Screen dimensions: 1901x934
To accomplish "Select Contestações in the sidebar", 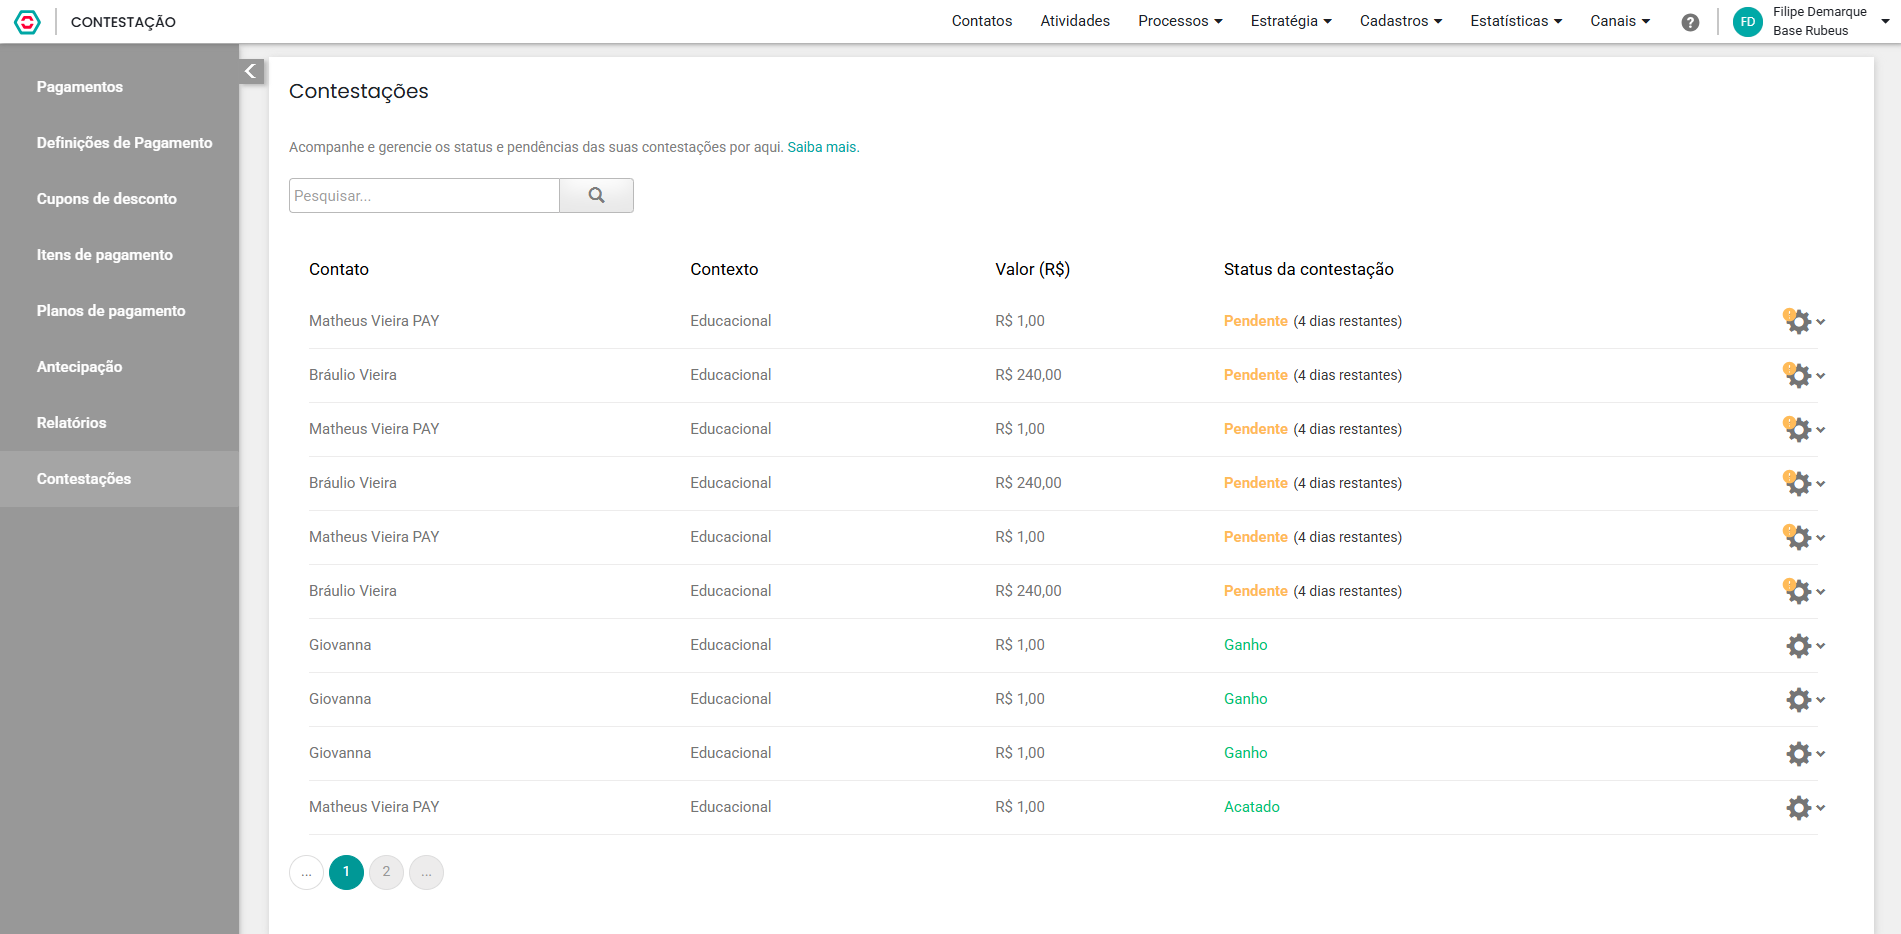I will (119, 479).
